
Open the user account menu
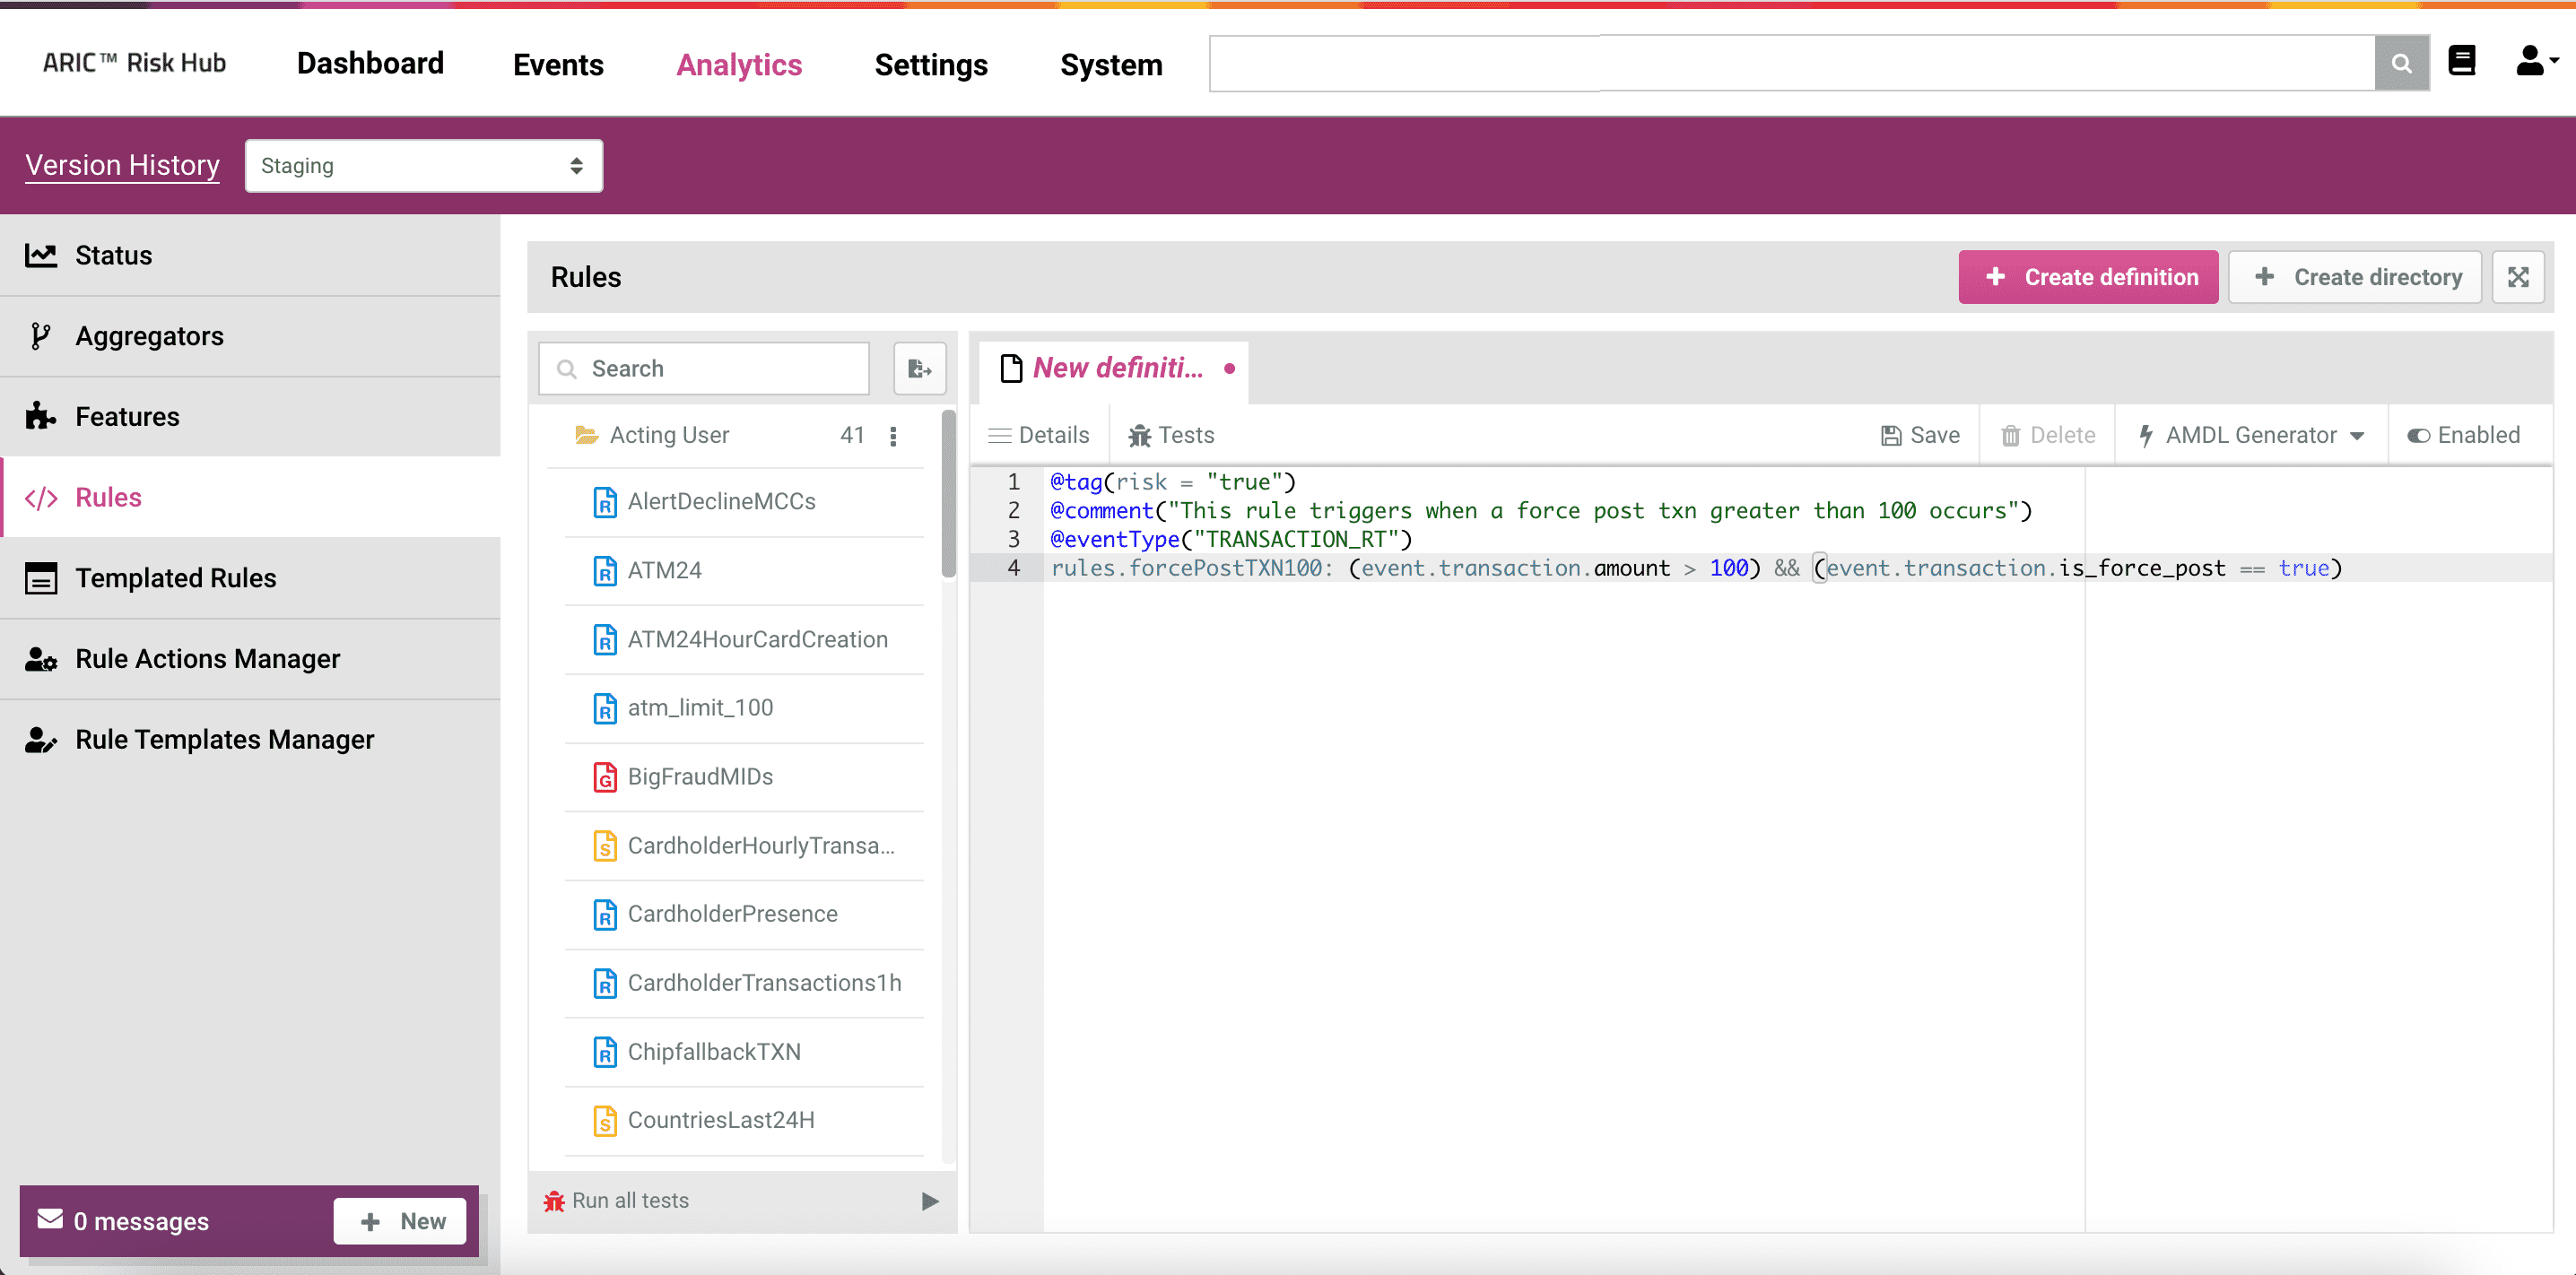pos(2536,62)
